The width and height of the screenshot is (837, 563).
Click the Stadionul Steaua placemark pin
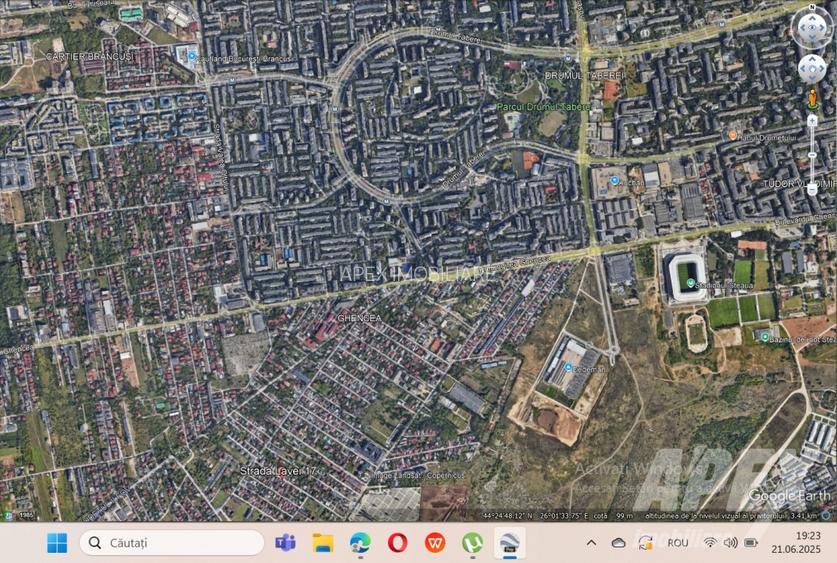pos(691,283)
